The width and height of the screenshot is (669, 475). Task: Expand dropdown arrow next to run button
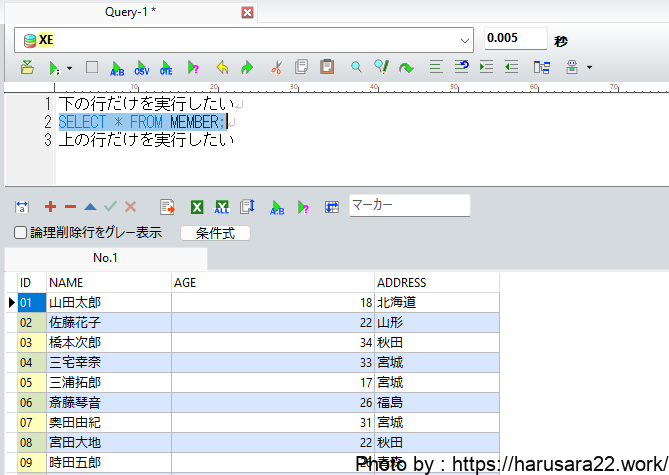tap(69, 68)
